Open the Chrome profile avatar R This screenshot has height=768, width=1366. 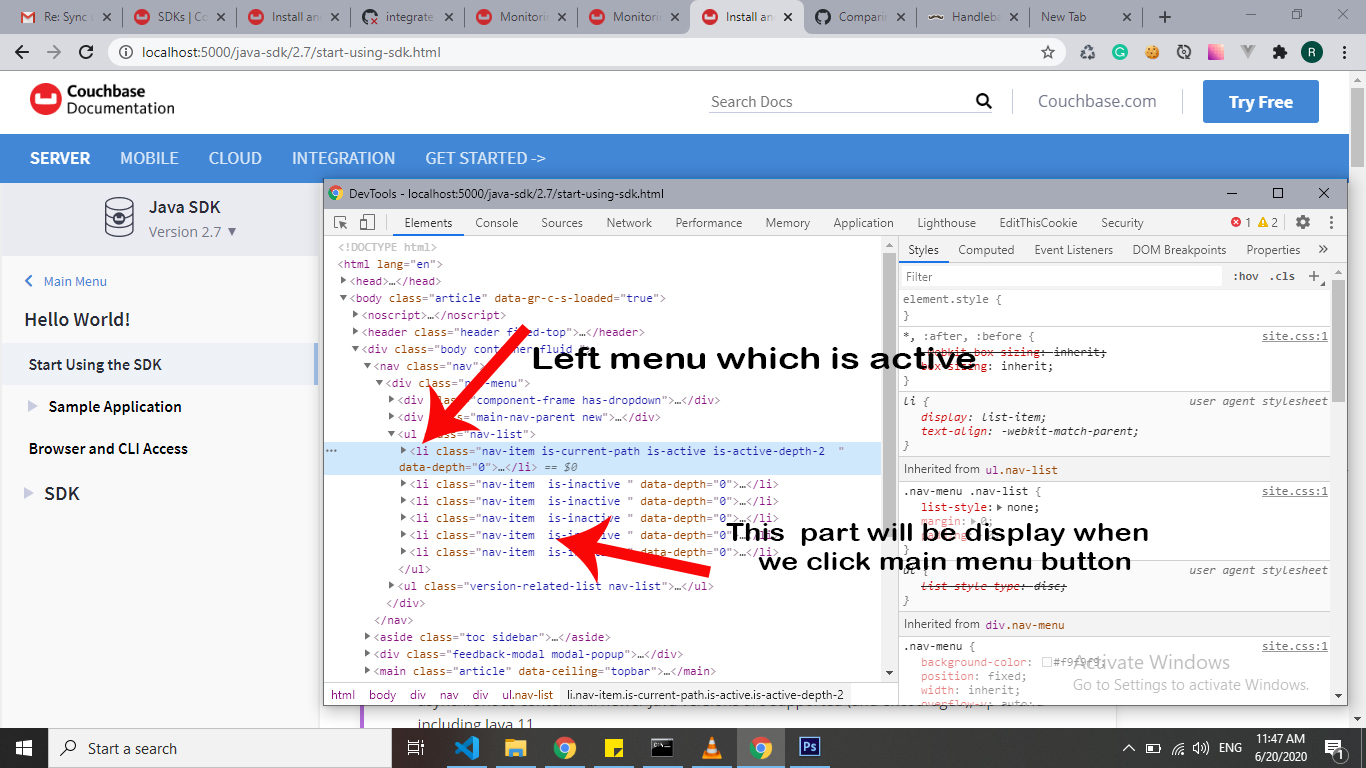(x=1311, y=52)
